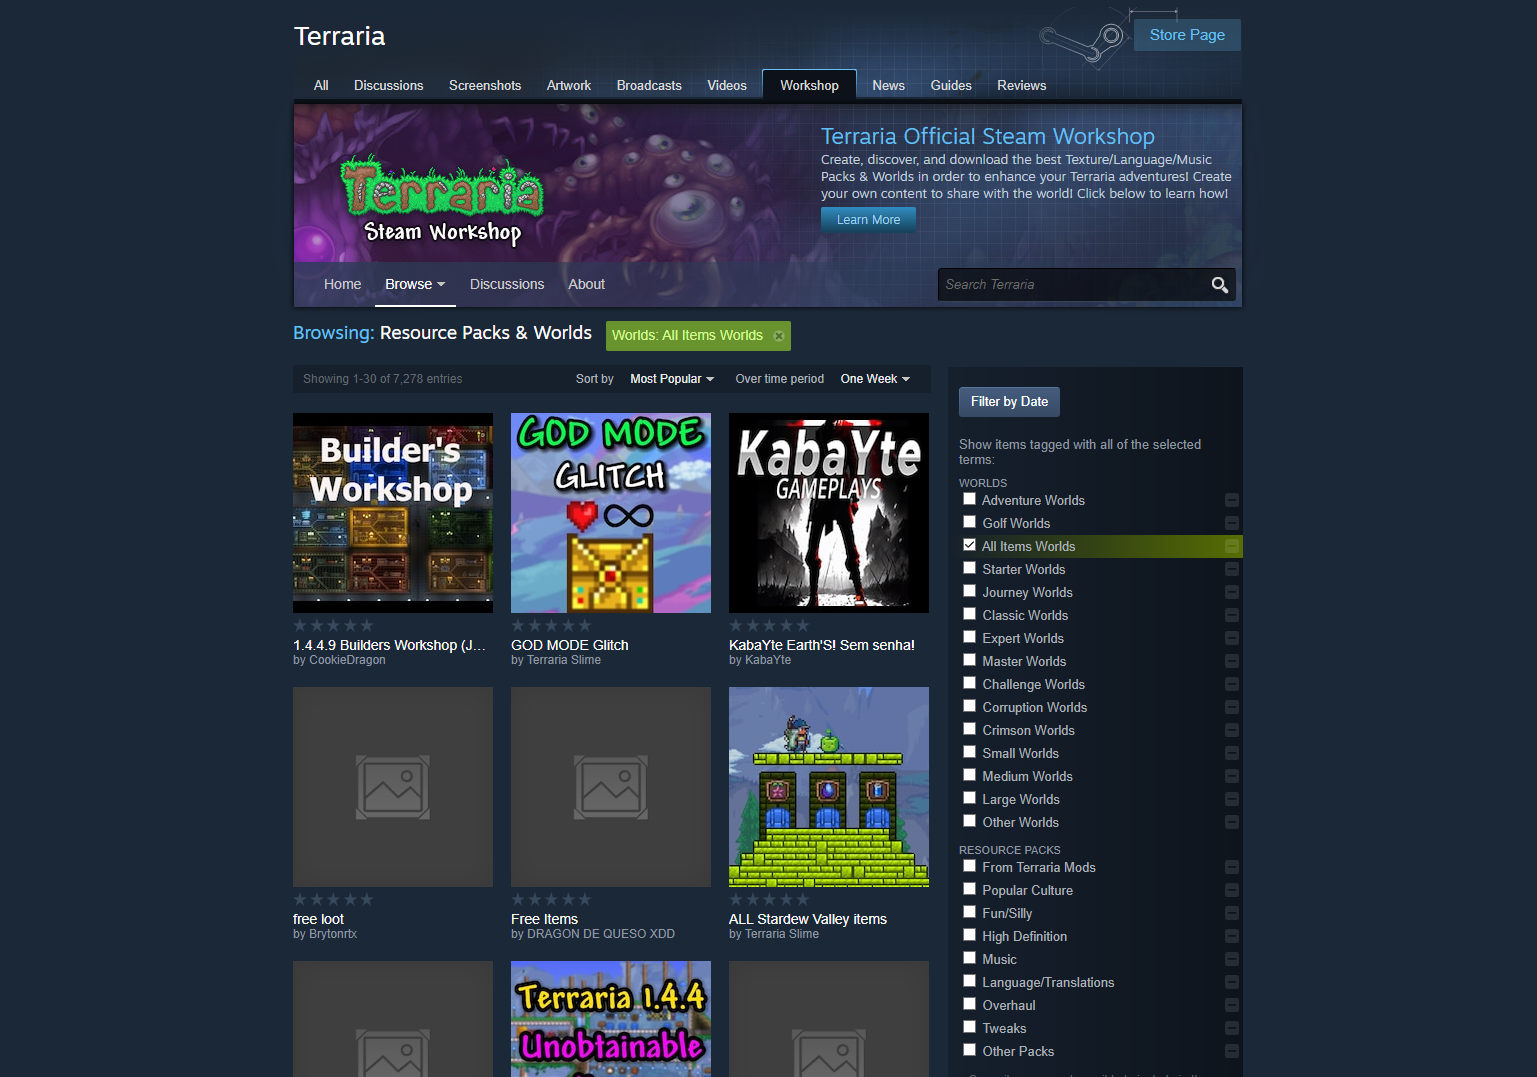Open the Builder's Workshop thumbnail
Image resolution: width=1537 pixels, height=1077 pixels.
393,513
